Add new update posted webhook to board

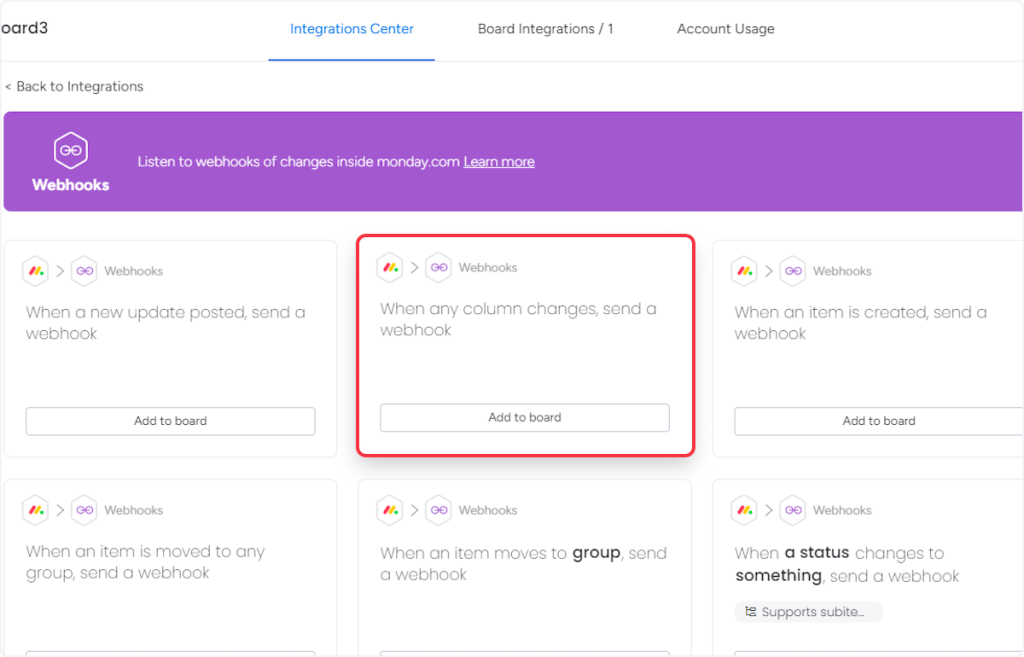(x=170, y=421)
